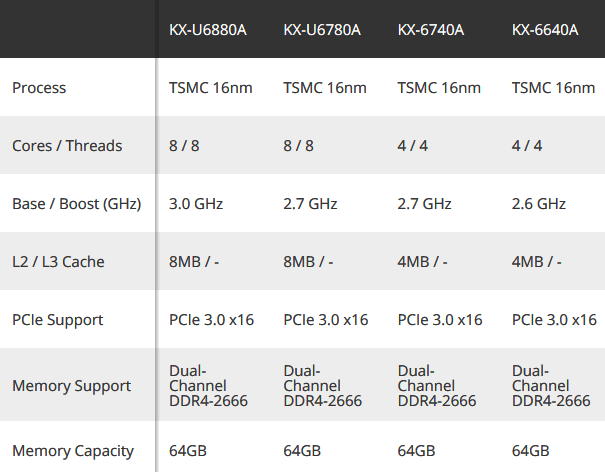Select the L2 / L3 Cache row label

pos(58,262)
